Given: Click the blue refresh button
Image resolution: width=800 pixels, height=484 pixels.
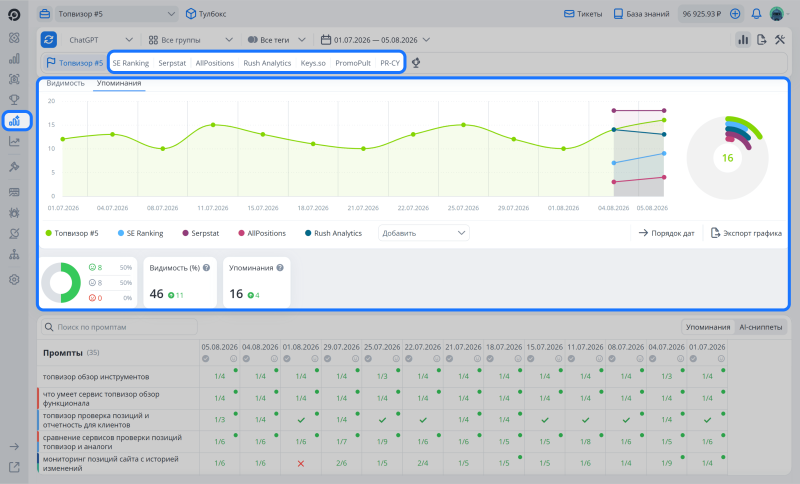Looking at the screenshot, I should [48, 39].
